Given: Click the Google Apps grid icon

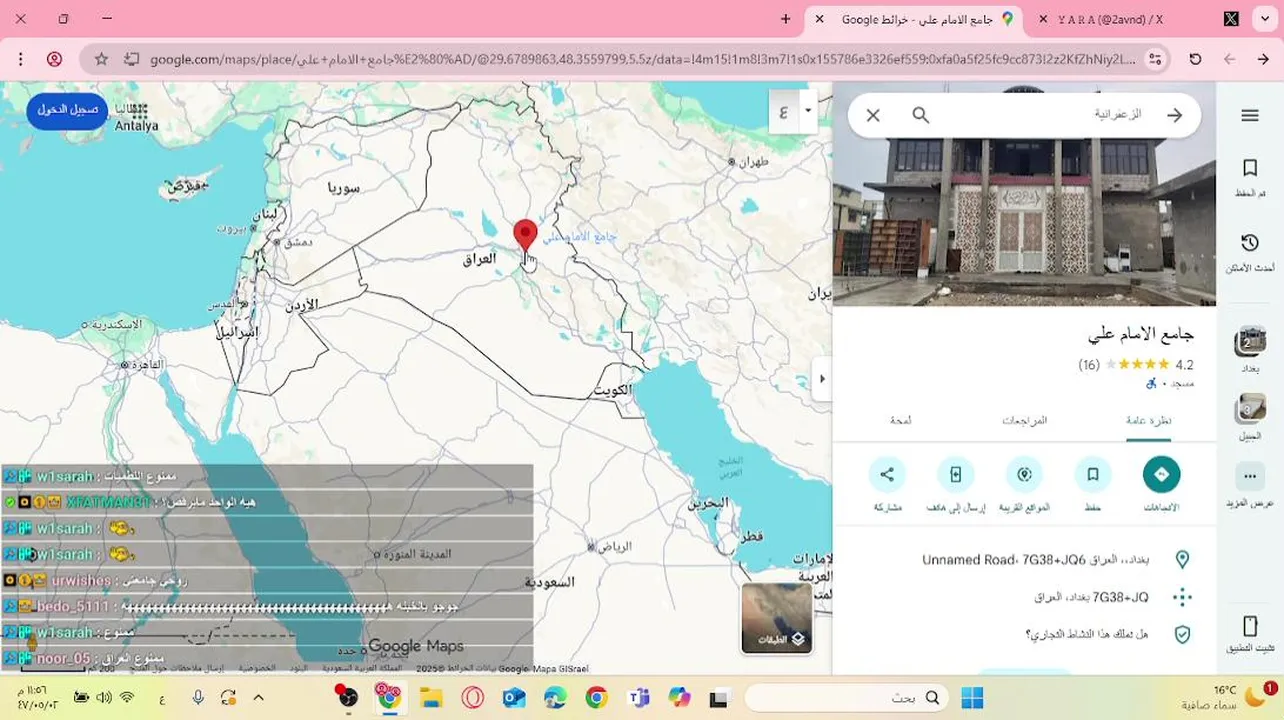Looking at the screenshot, I should click(x=140, y=109).
